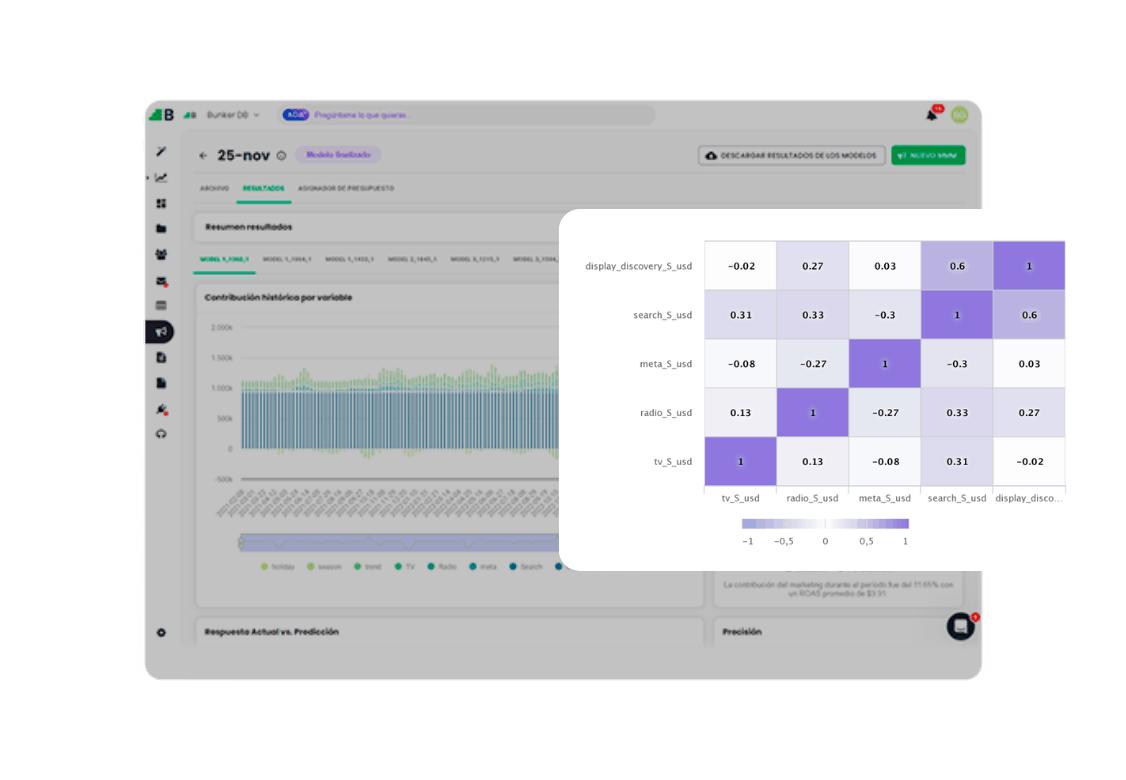Expand the analytics sidebar submenu arrow

click(x=148, y=177)
